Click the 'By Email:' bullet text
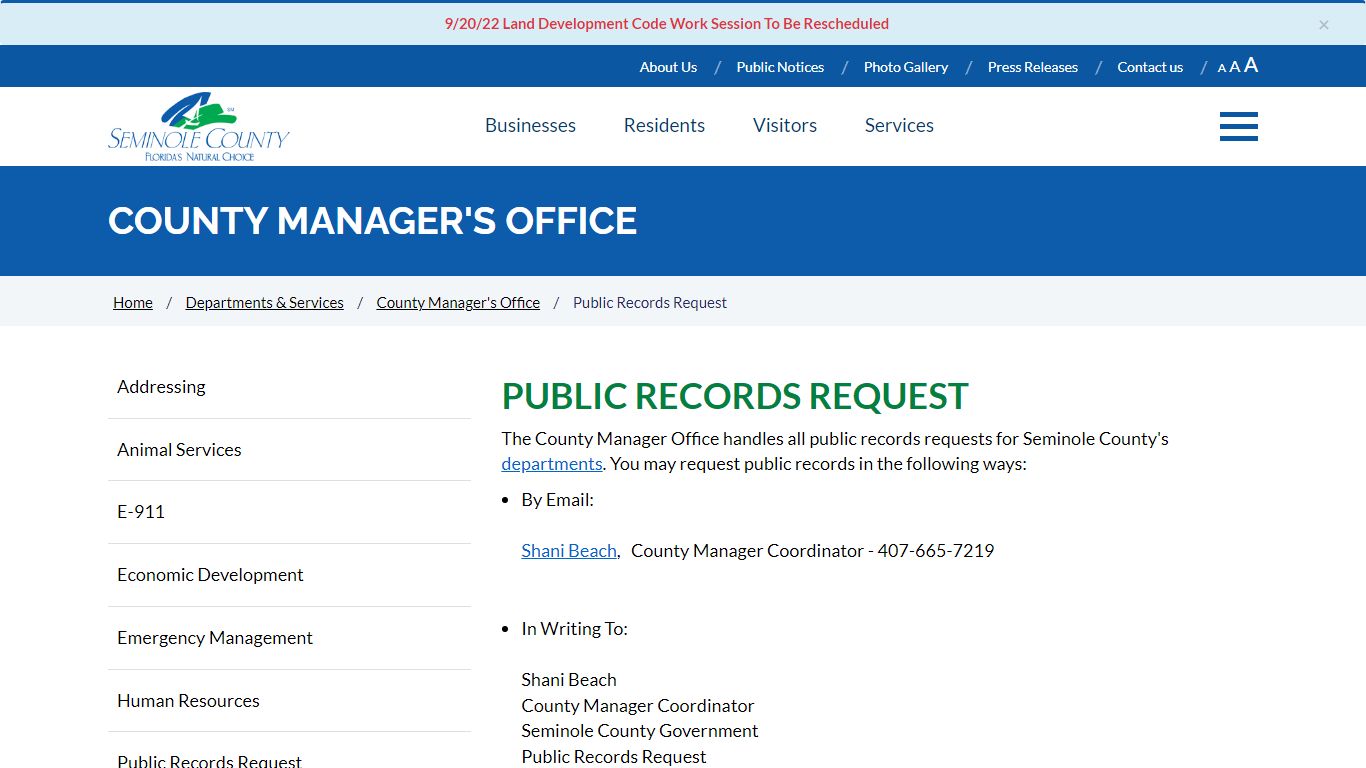The width and height of the screenshot is (1366, 768). 558,500
